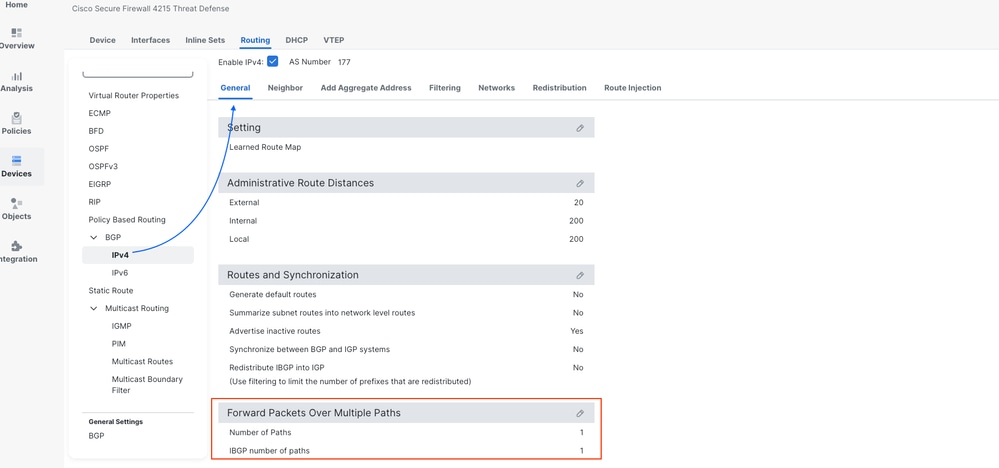Switch to the Device tab
Screen dimensions: 999x468
pos(103,40)
